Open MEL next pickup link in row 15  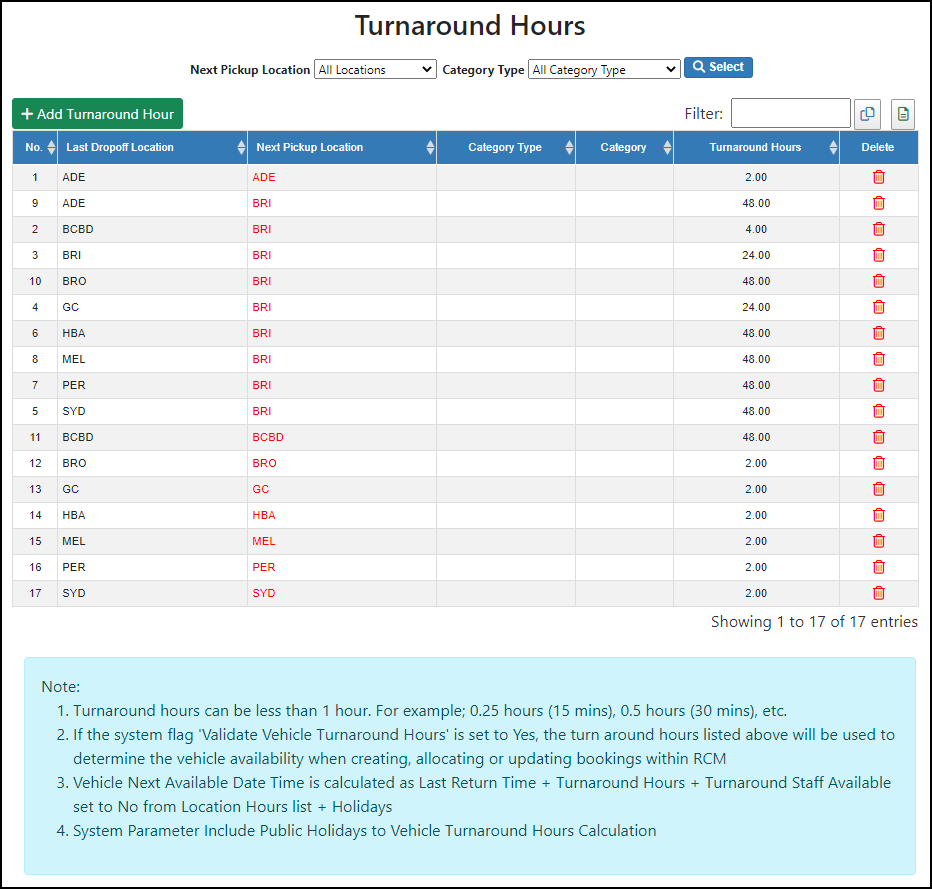(x=264, y=541)
